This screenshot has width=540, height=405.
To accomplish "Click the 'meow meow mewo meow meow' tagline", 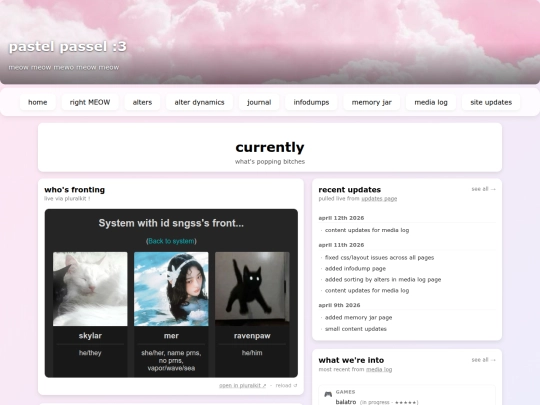I will pyautogui.click(x=64, y=67).
